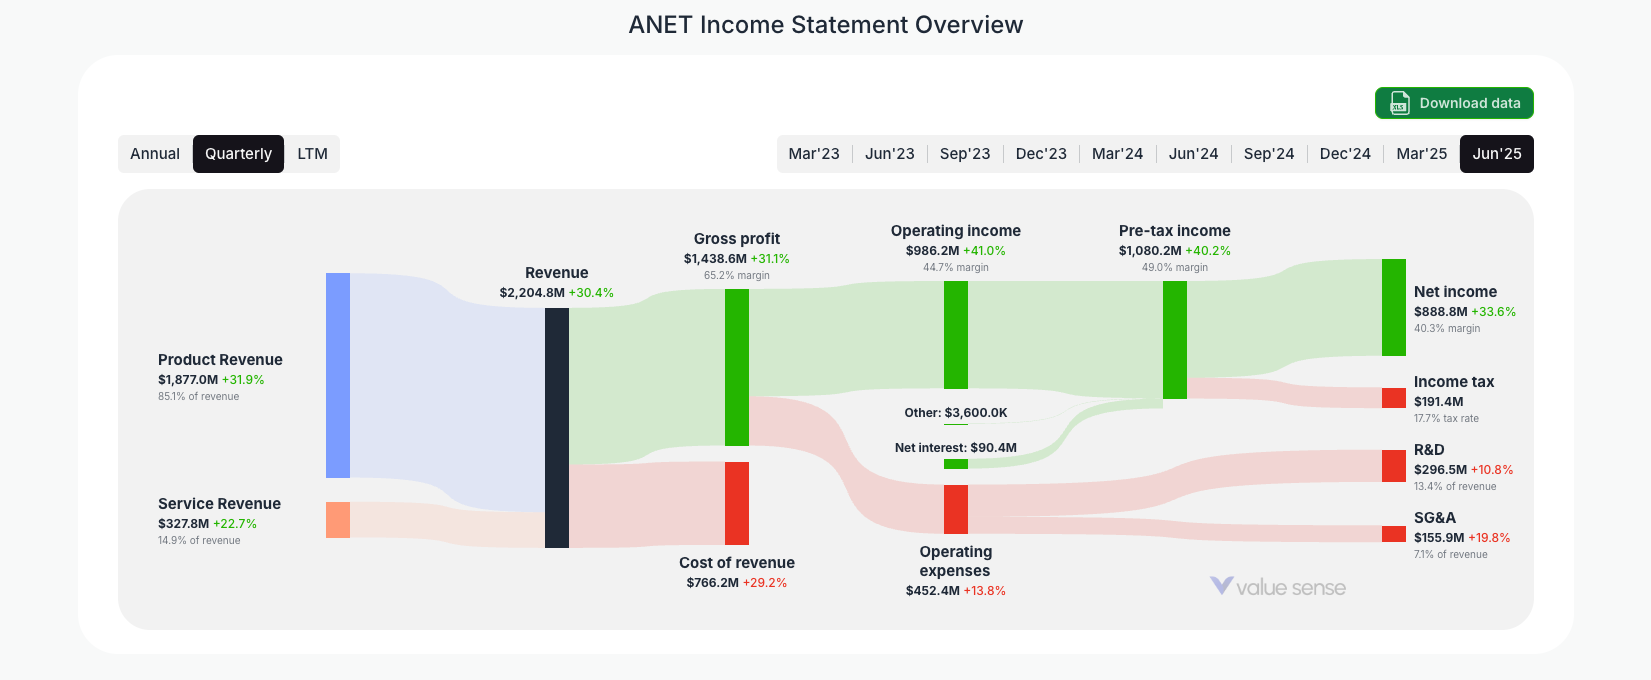Click the dark Revenue node bar
The width and height of the screenshot is (1651, 680).
(557, 428)
